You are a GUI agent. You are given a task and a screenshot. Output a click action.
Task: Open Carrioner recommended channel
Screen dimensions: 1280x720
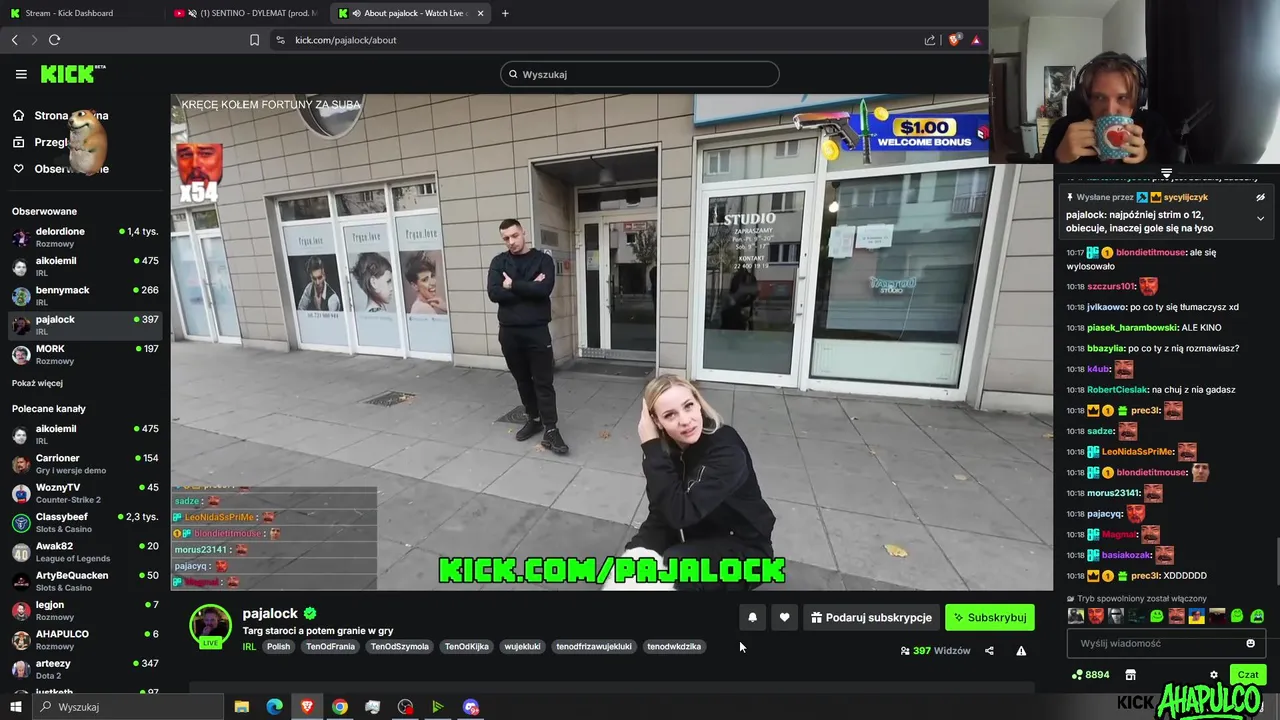[85, 464]
